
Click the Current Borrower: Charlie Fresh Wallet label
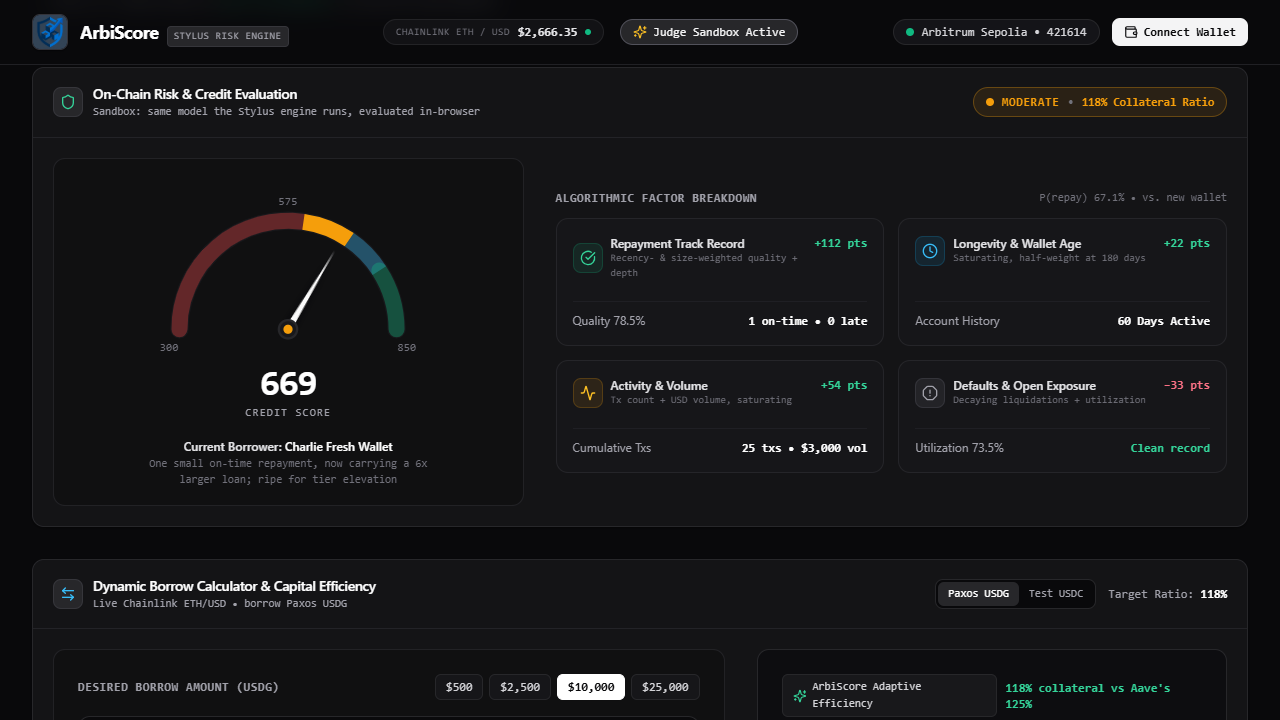pyautogui.click(x=288, y=447)
